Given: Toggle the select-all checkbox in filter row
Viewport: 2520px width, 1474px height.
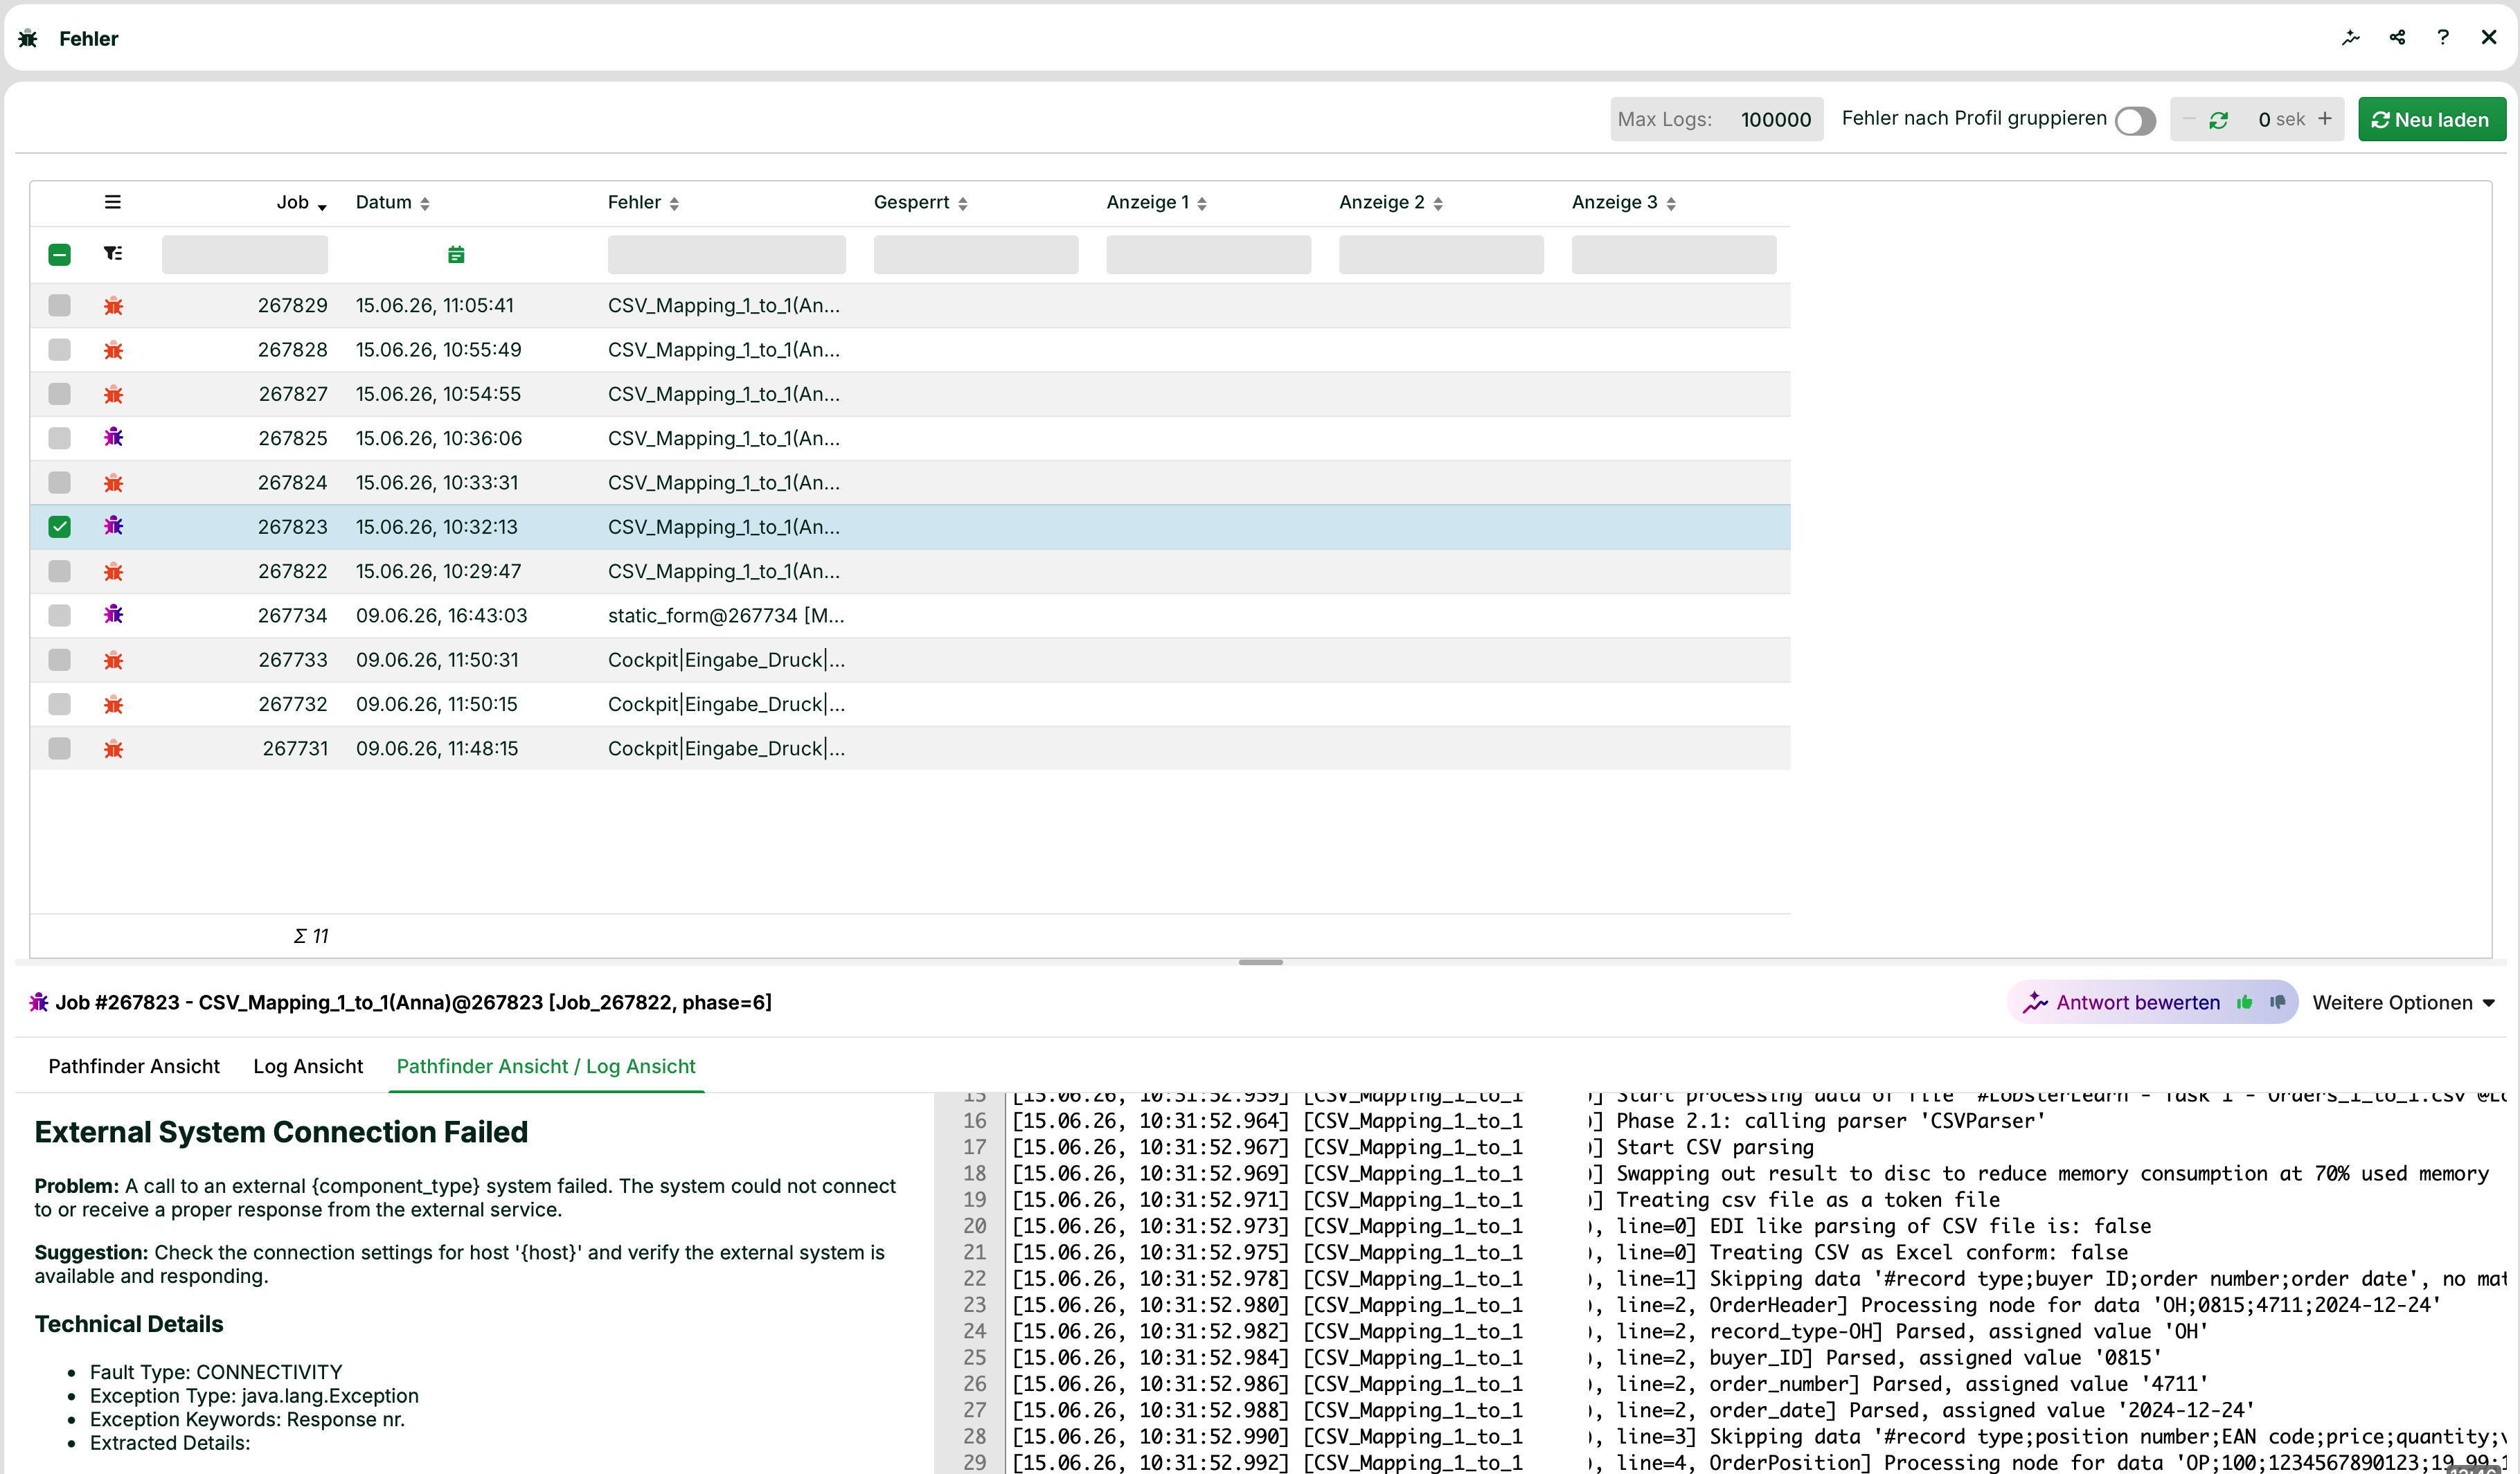Looking at the screenshot, I should pos(59,254).
